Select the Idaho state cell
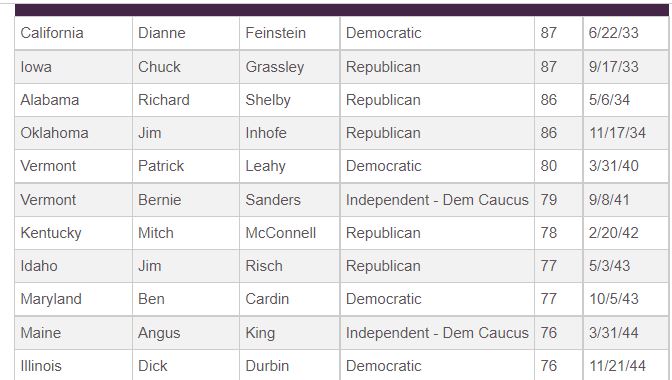 73,266
